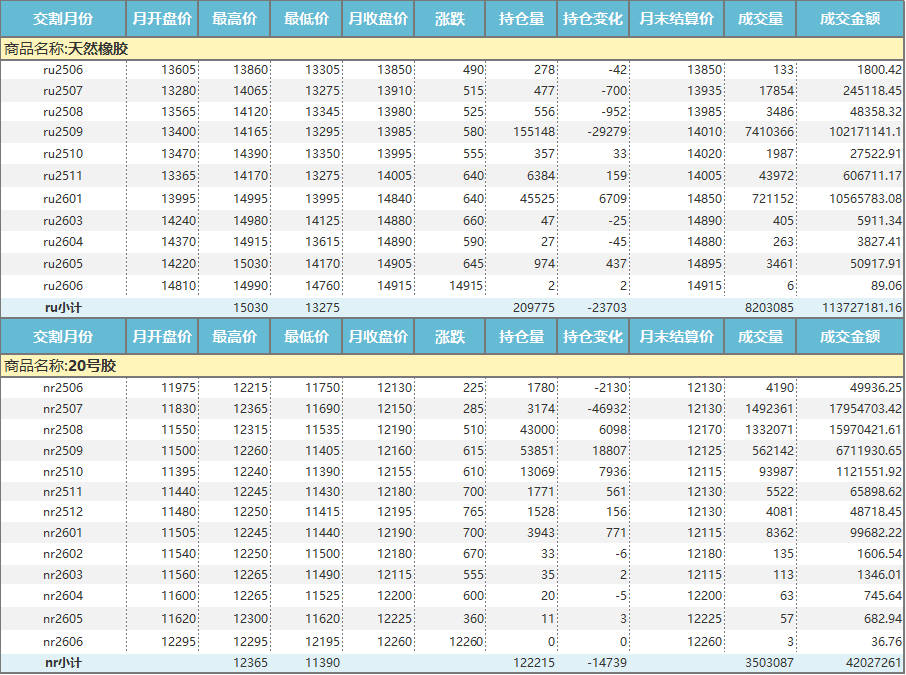Image resolution: width=906 pixels, height=675 pixels.
Task: Click 最高价 column header in 天然橡胶 table
Action: (x=234, y=18)
